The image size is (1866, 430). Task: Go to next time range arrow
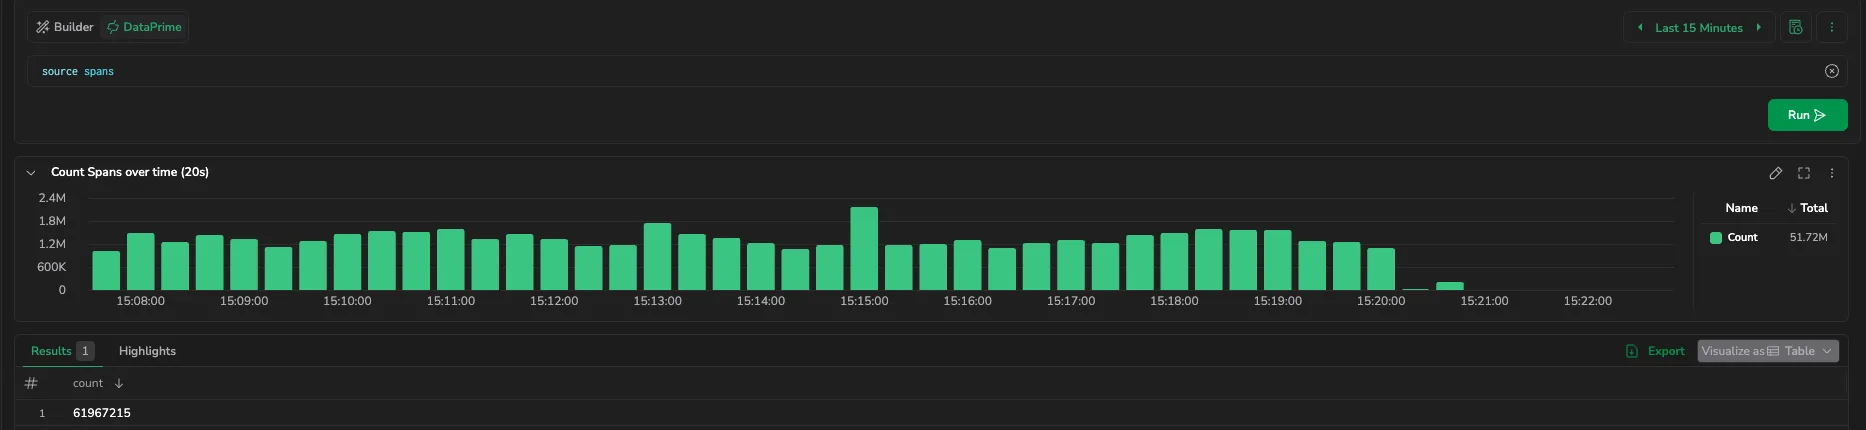coord(1758,27)
